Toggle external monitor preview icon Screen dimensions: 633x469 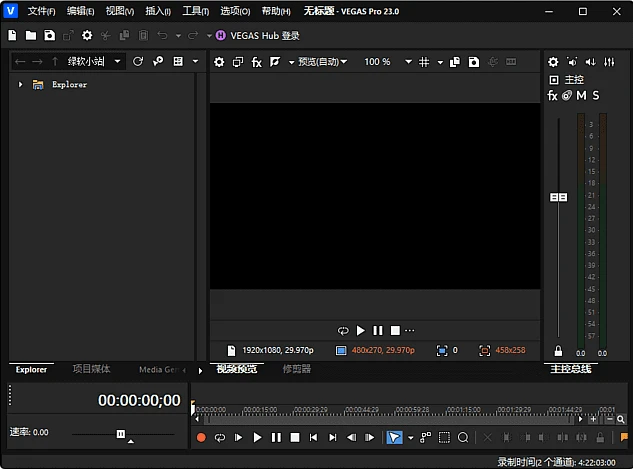pyautogui.click(x=238, y=62)
